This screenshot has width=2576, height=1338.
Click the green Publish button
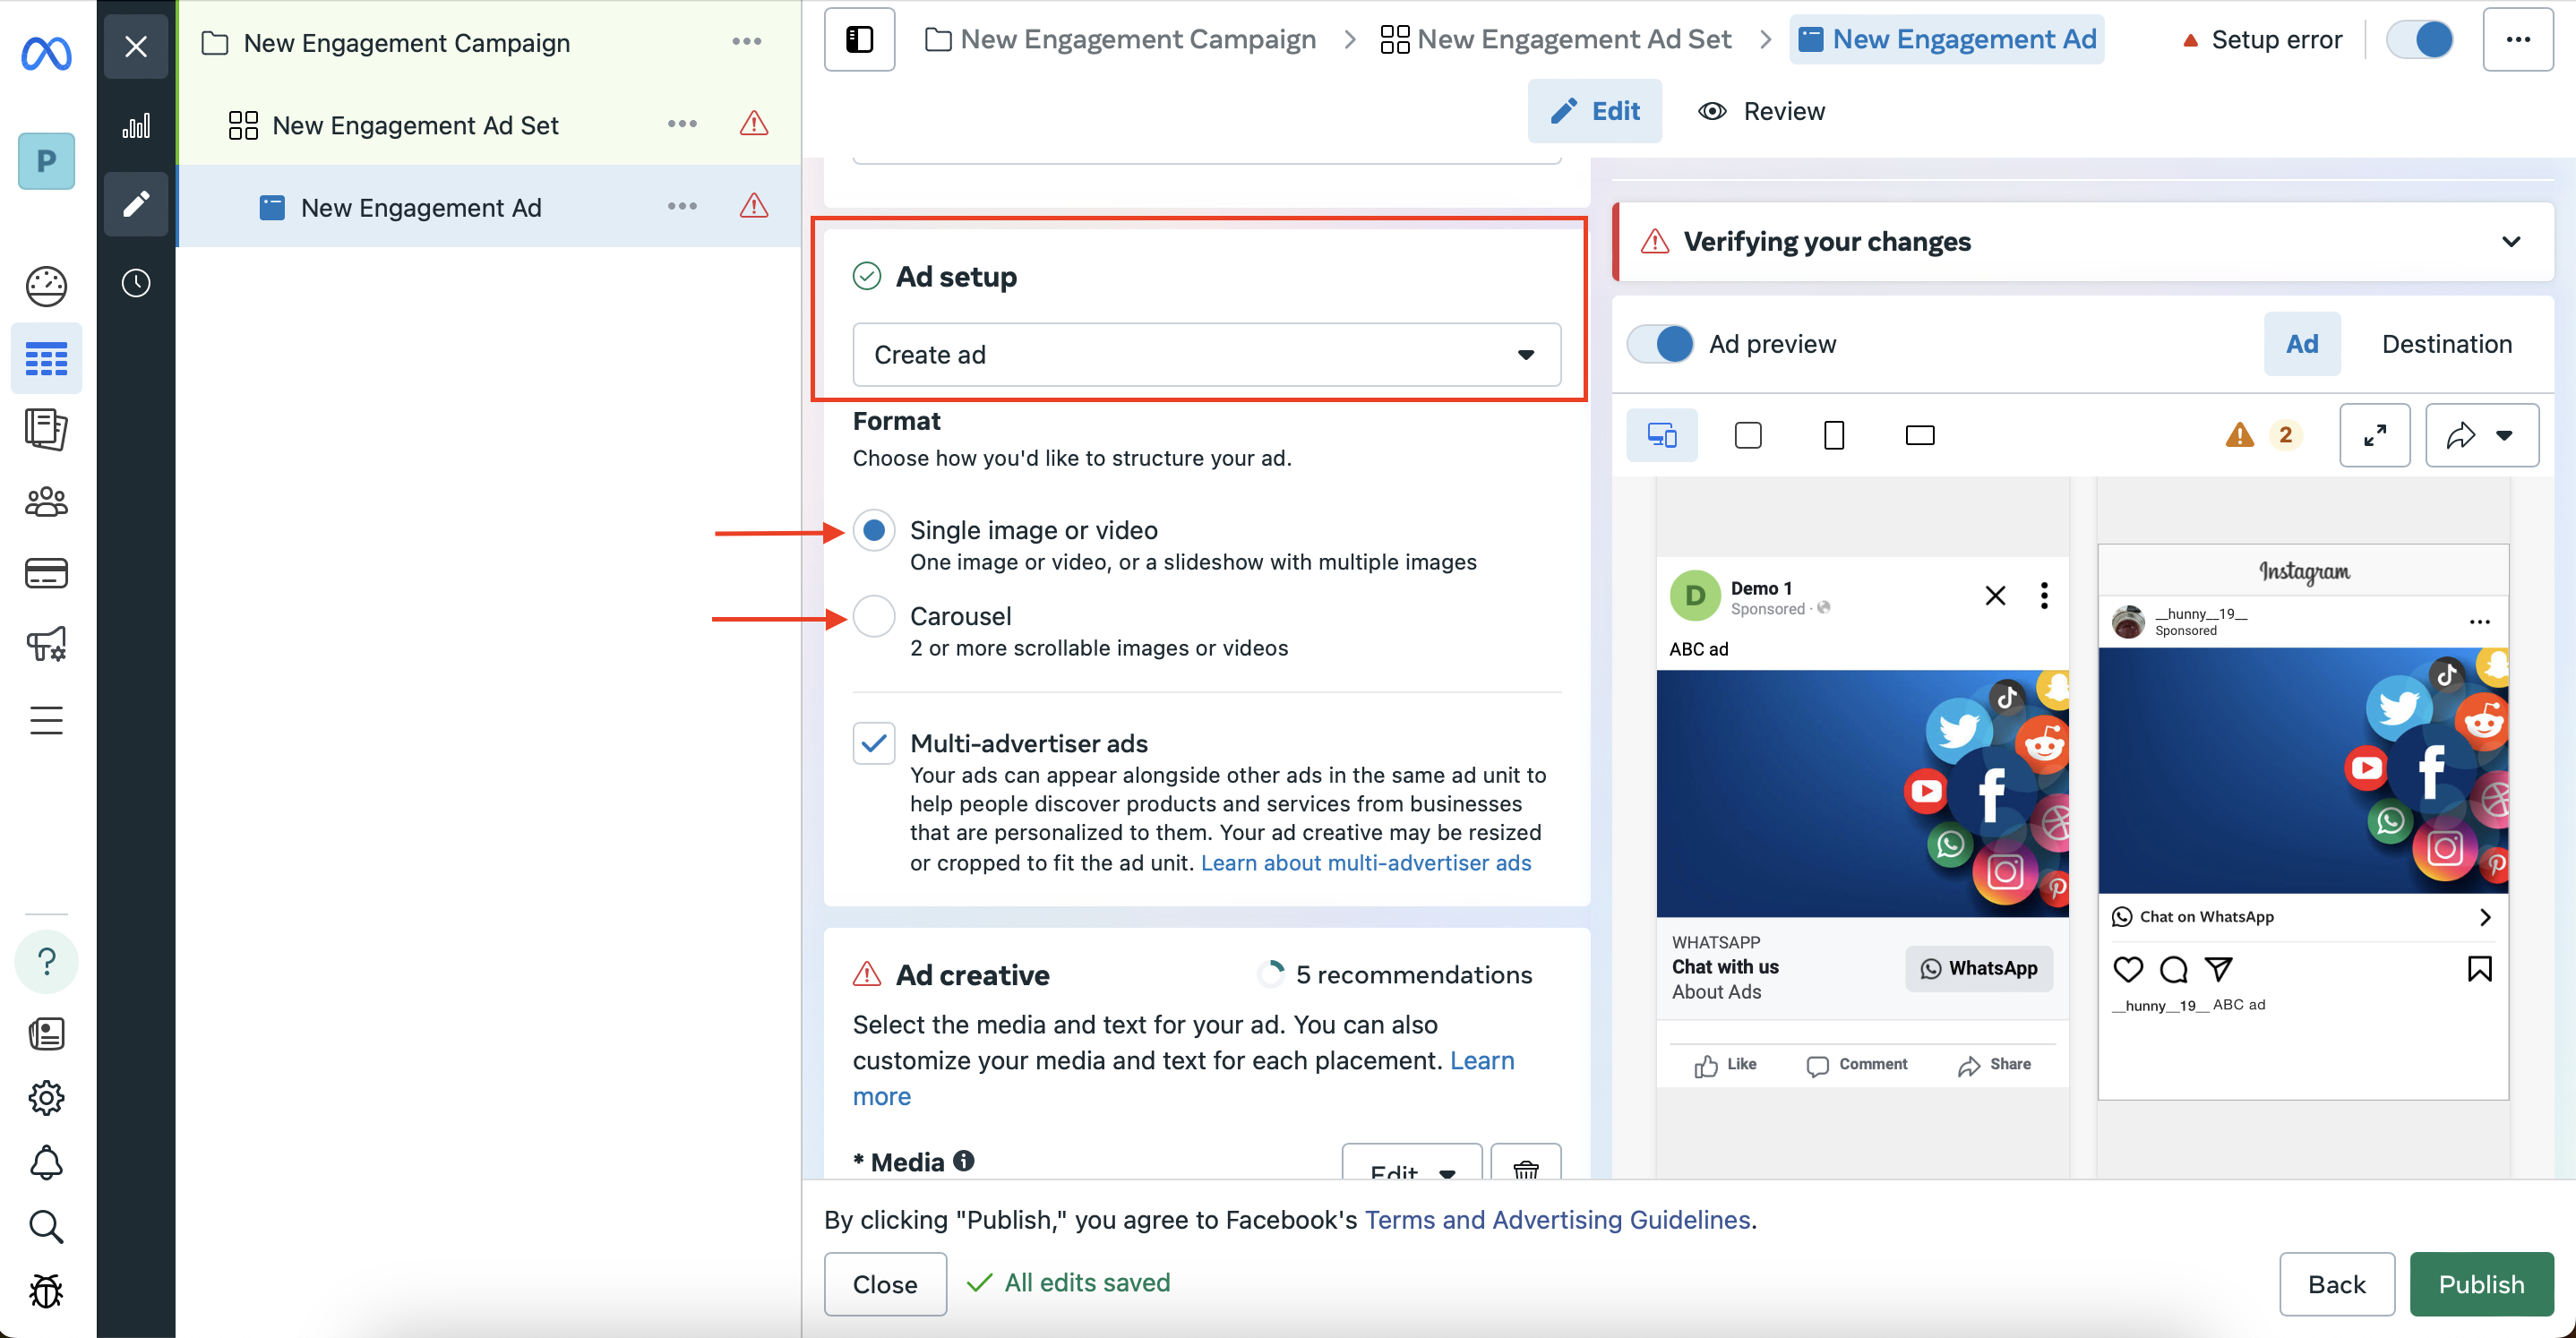click(x=2482, y=1284)
